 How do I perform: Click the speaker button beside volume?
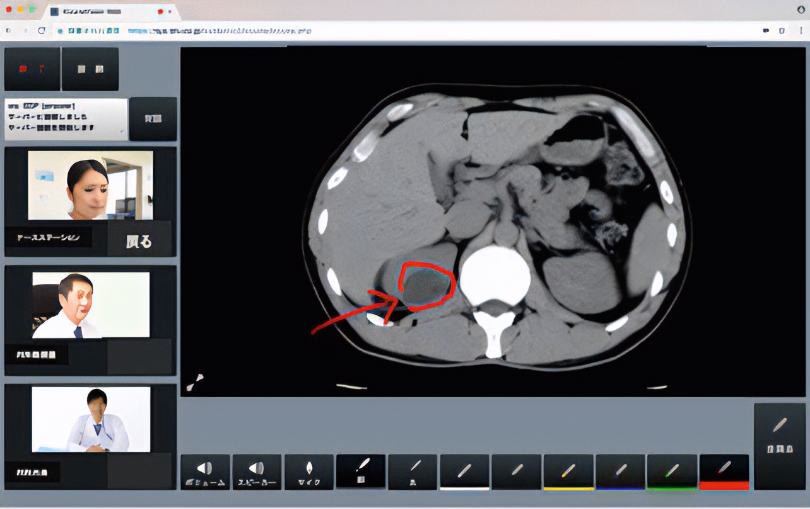(x=257, y=472)
